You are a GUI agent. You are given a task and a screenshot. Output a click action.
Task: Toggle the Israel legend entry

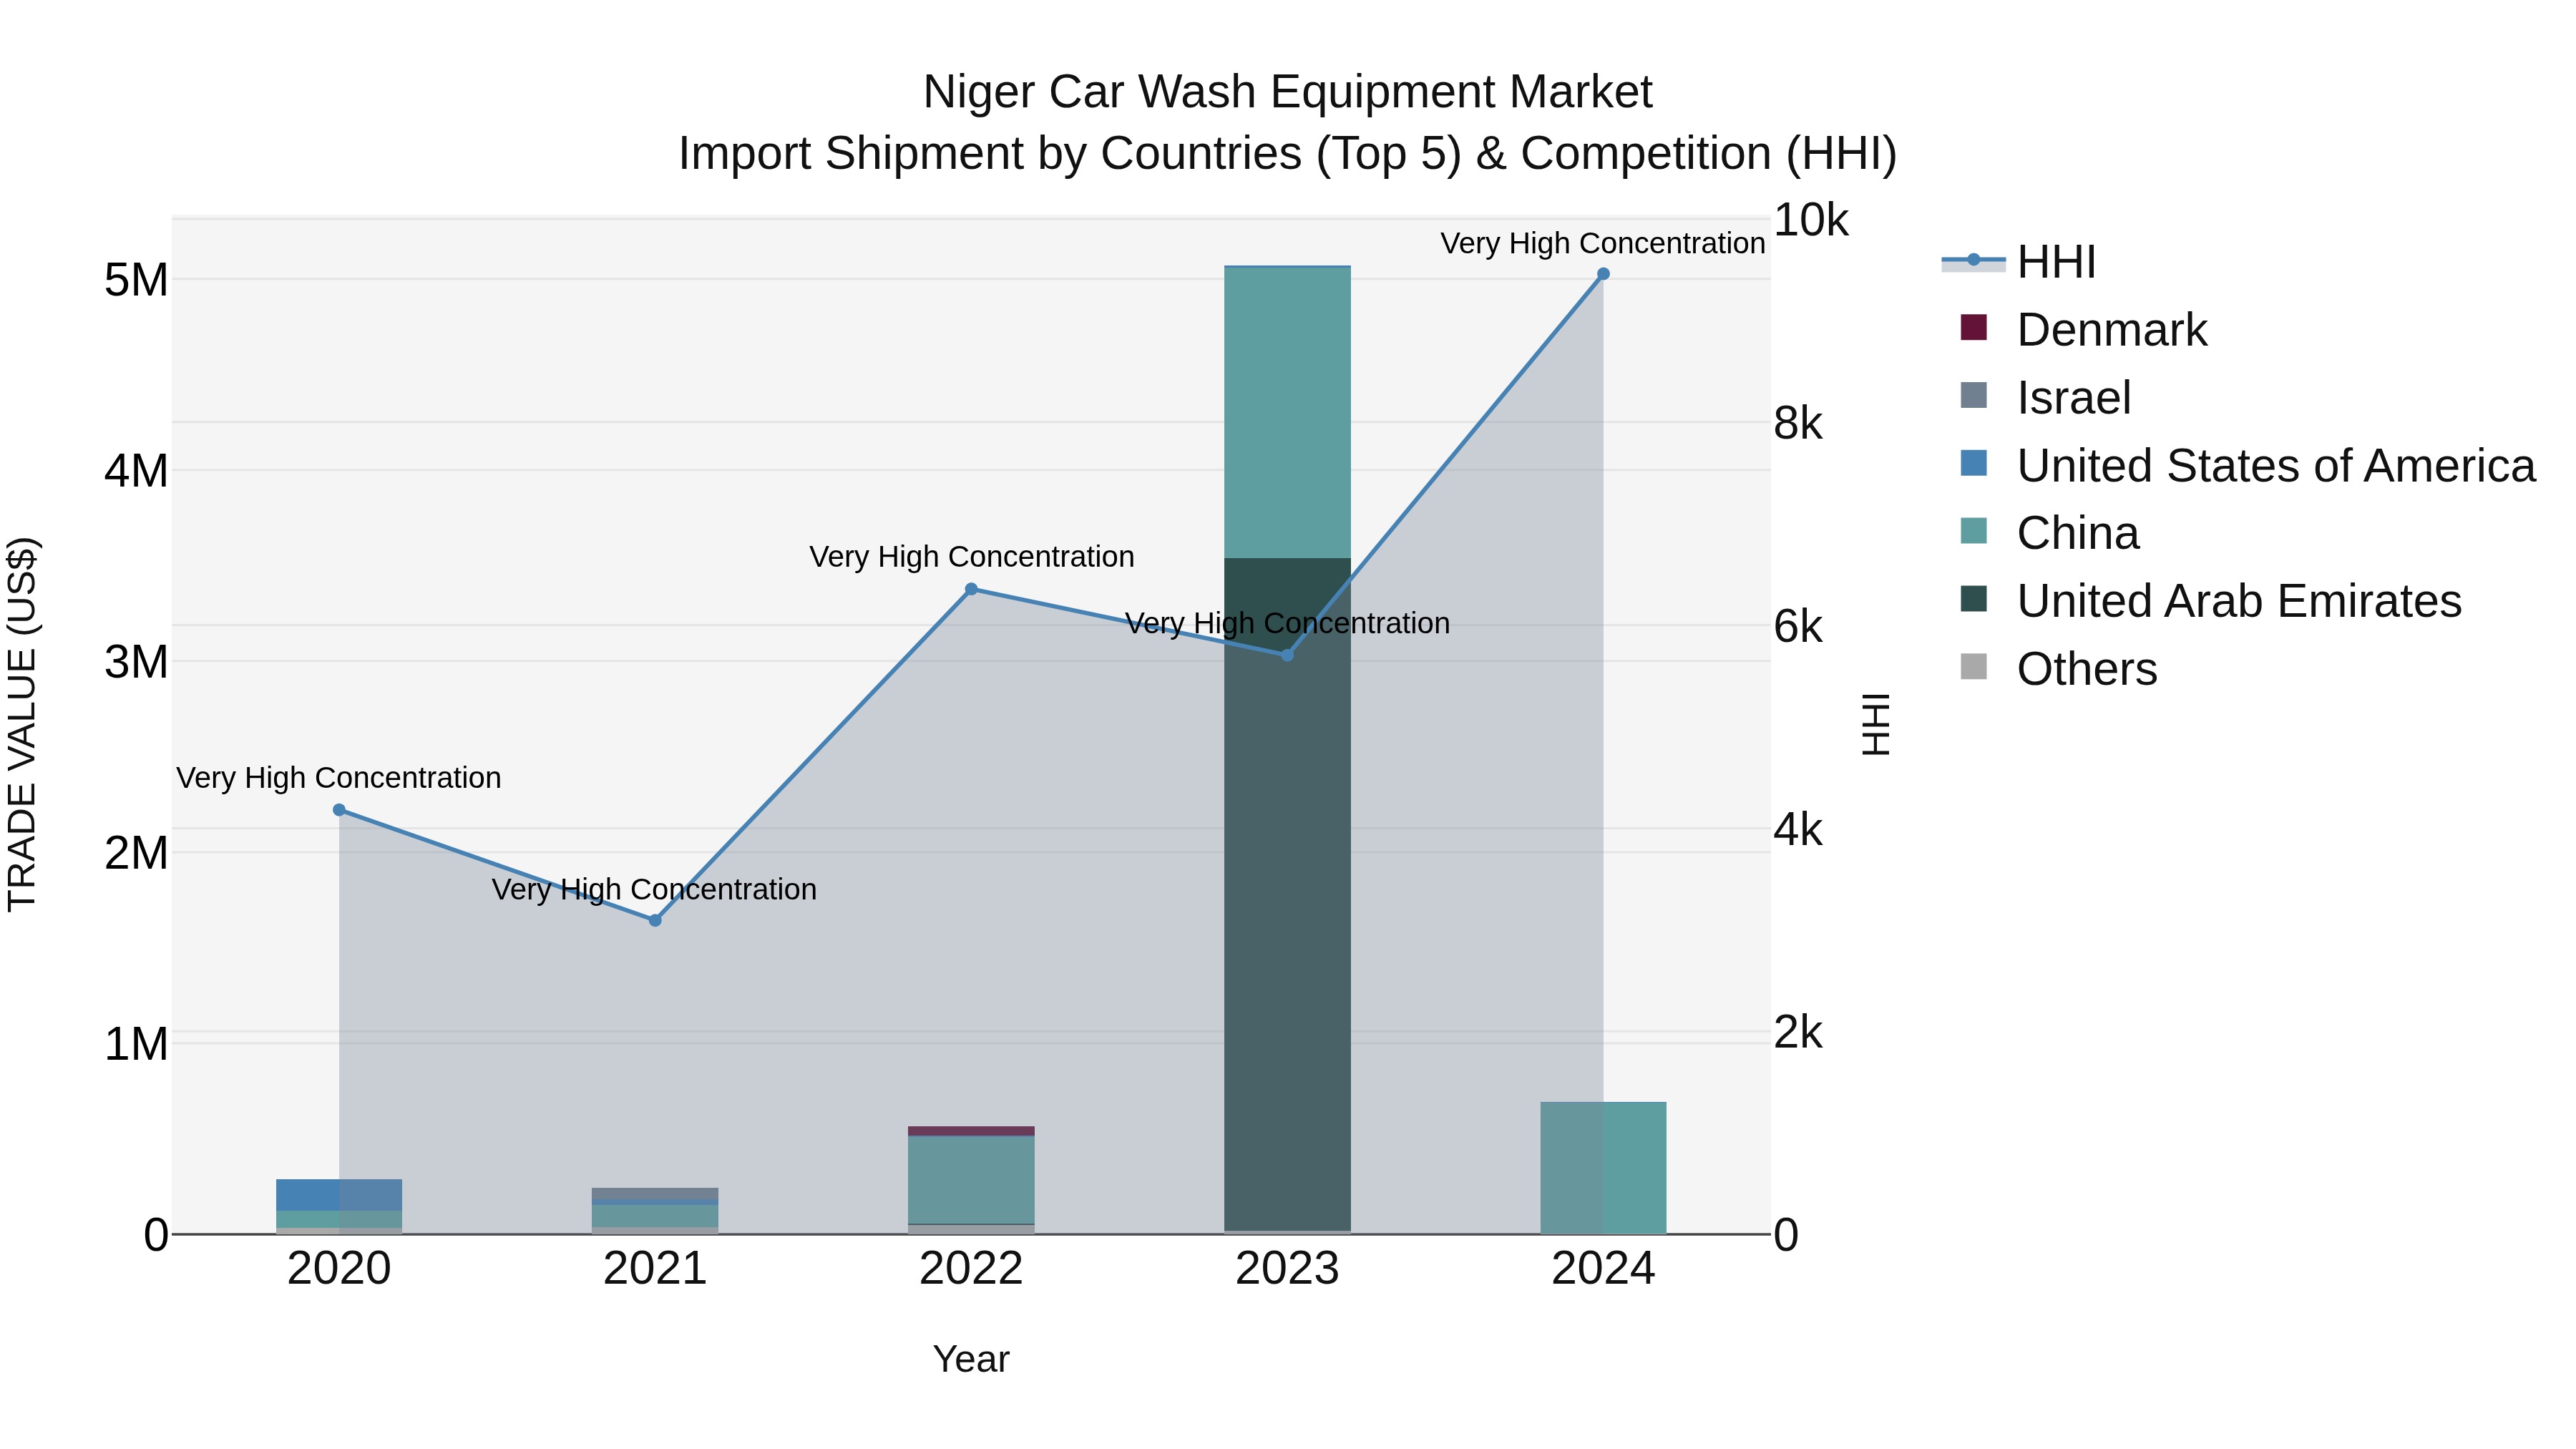pos(2046,398)
